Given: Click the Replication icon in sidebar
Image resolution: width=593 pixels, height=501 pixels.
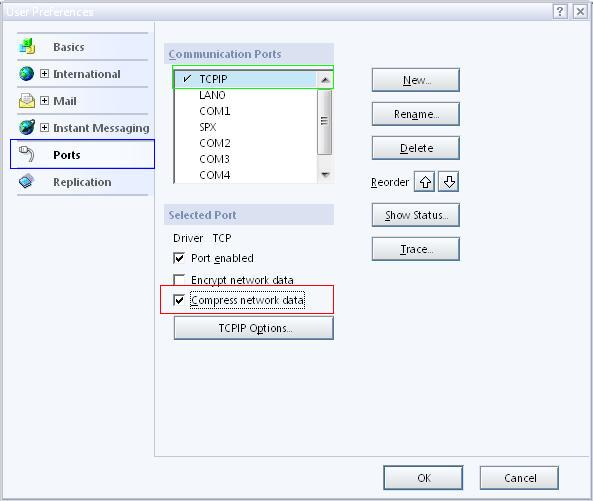Looking at the screenshot, I should point(26,181).
